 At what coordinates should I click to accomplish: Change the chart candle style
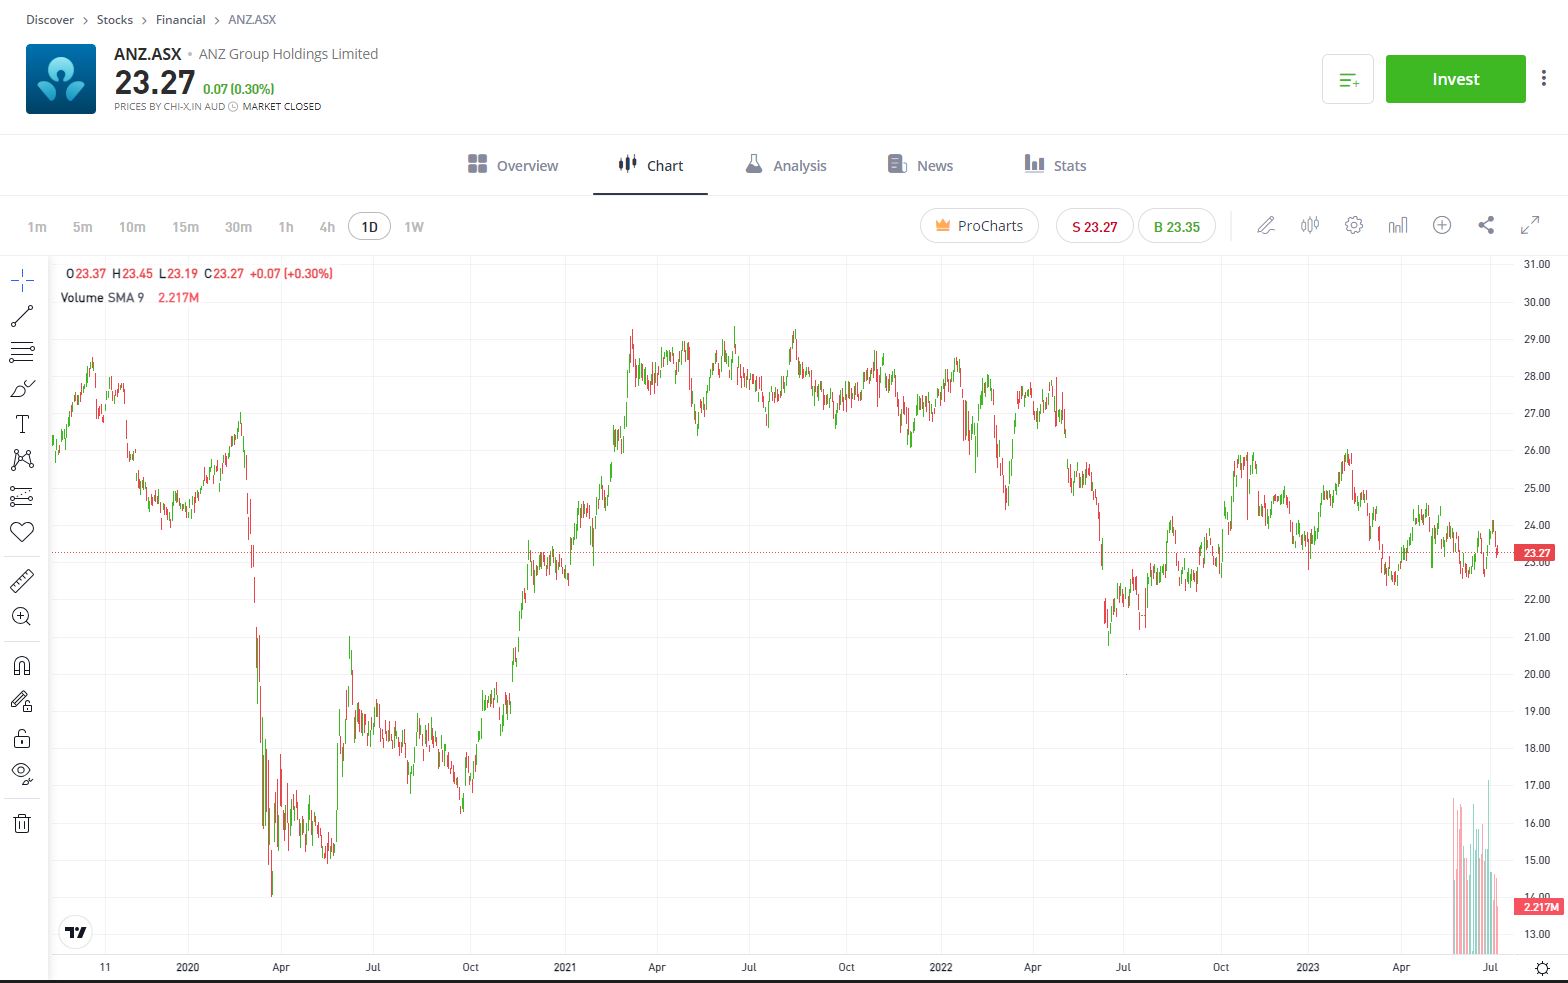[x=1310, y=226]
